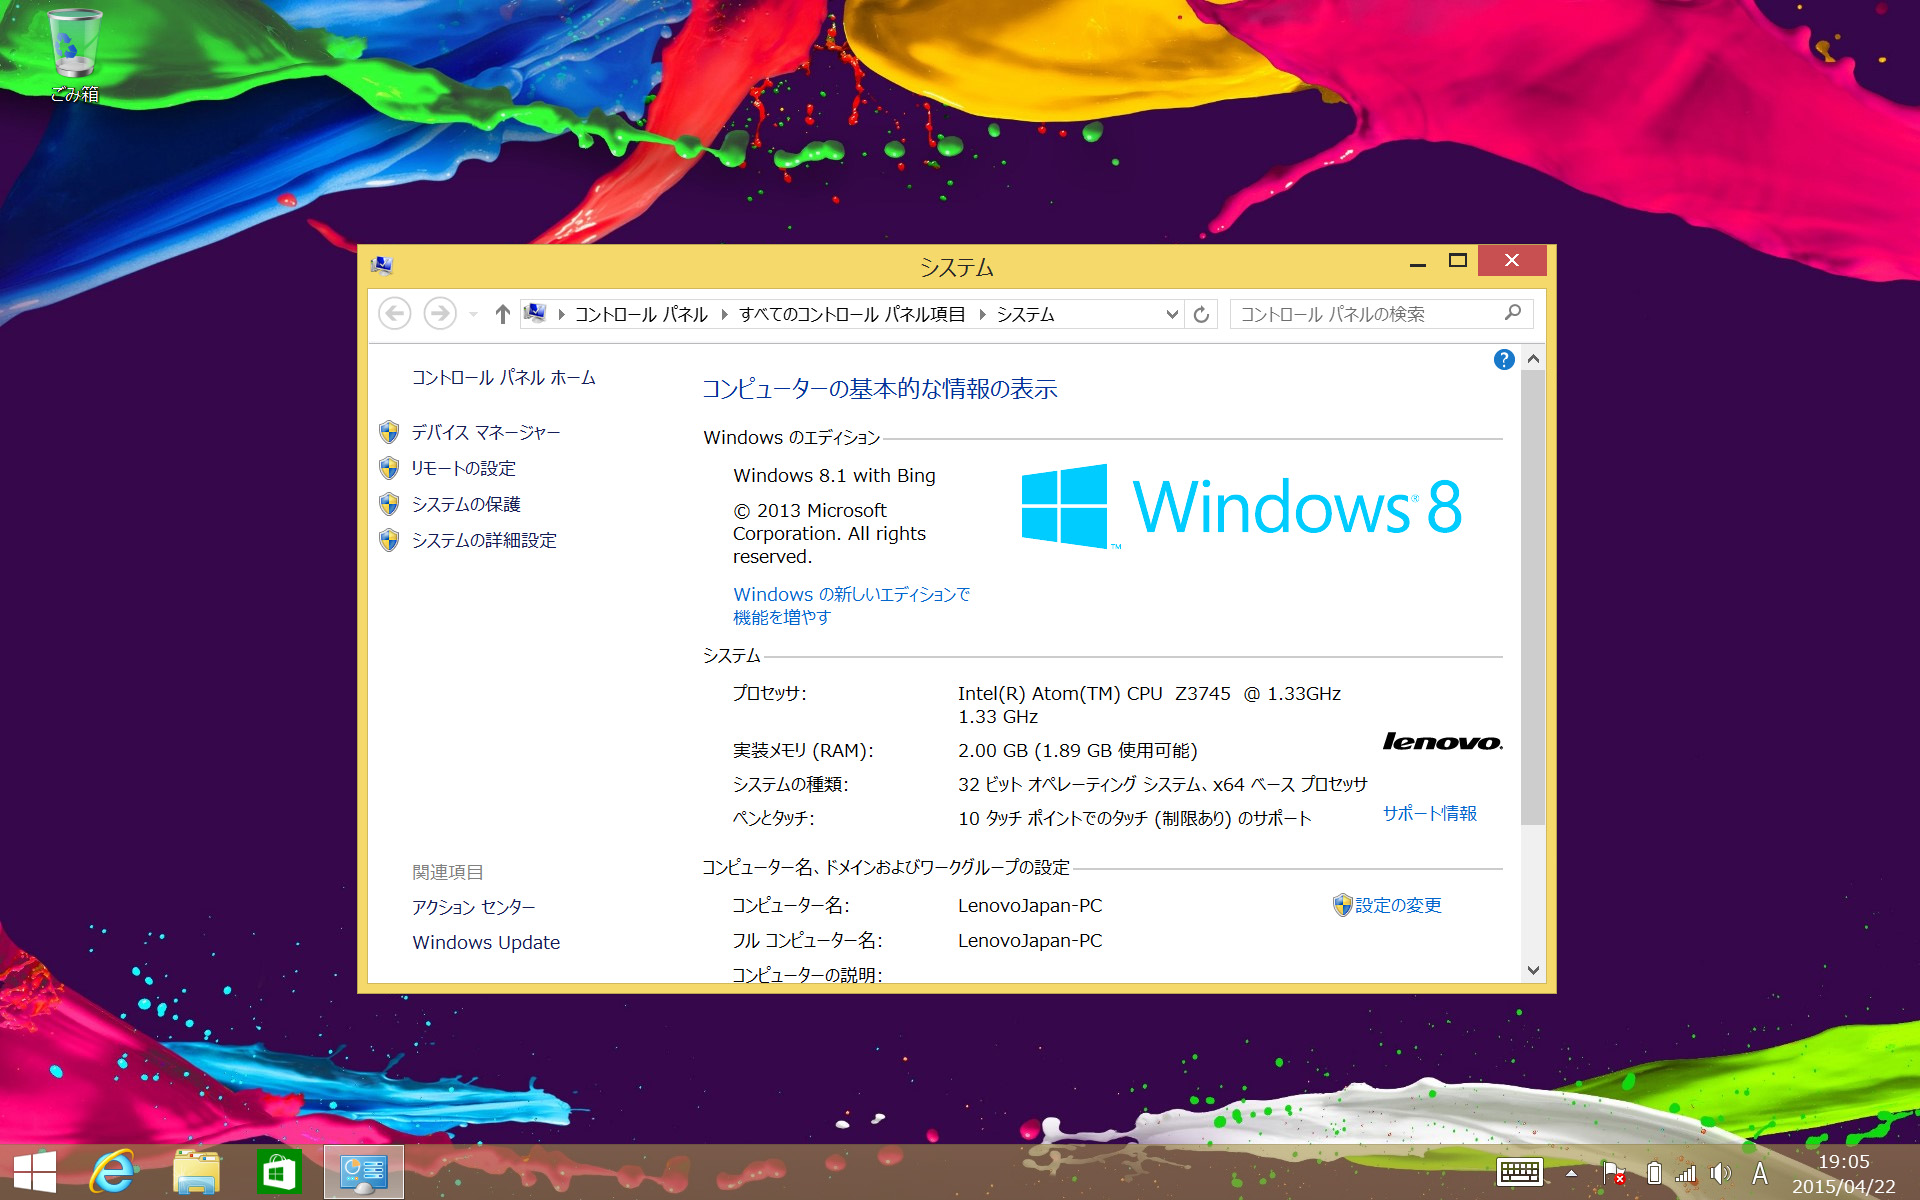The height and width of the screenshot is (1200, 1920).
Task: Select the text Windows 8.1 with Bing
Action: click(834, 476)
